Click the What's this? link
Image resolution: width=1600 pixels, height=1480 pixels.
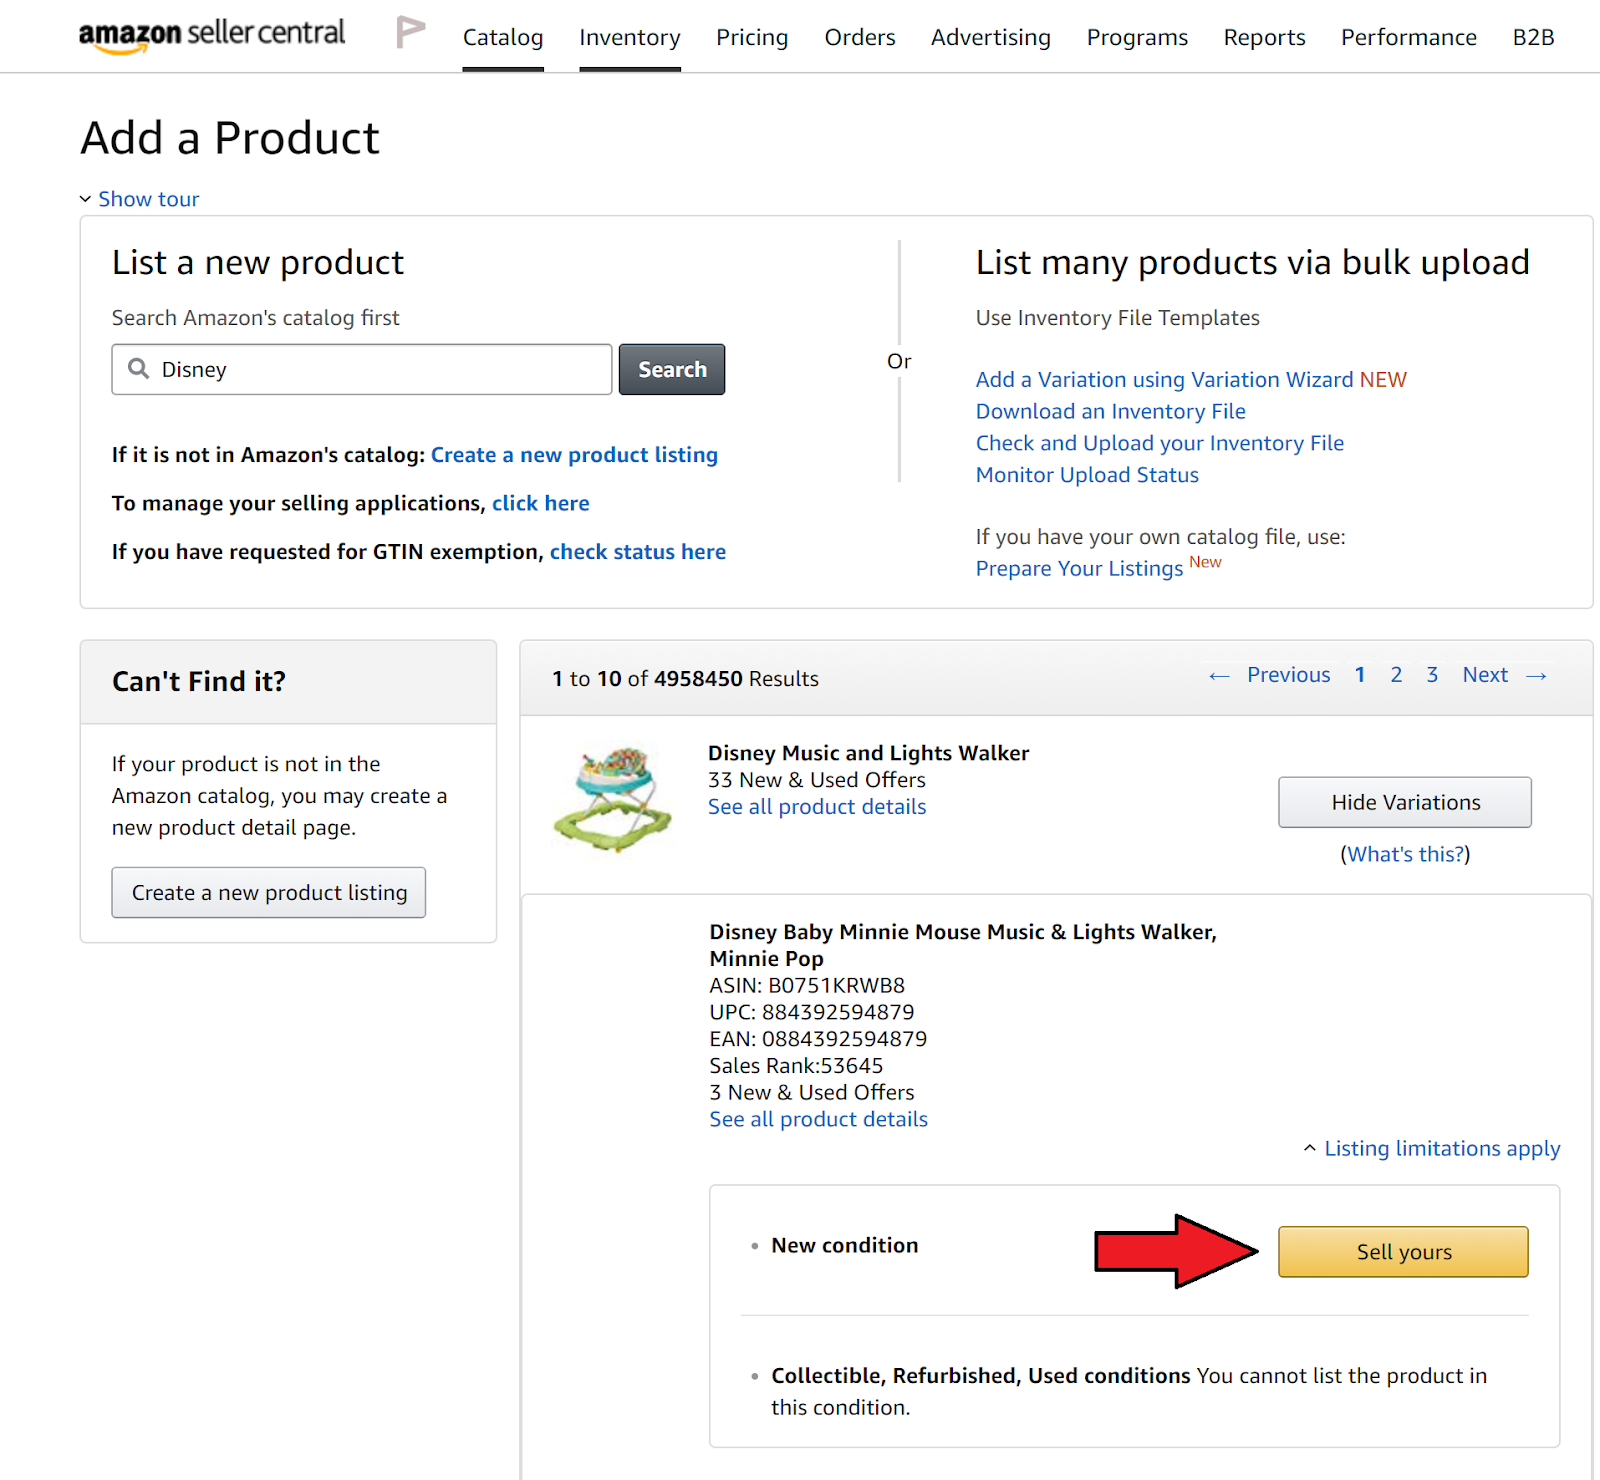tap(1405, 854)
